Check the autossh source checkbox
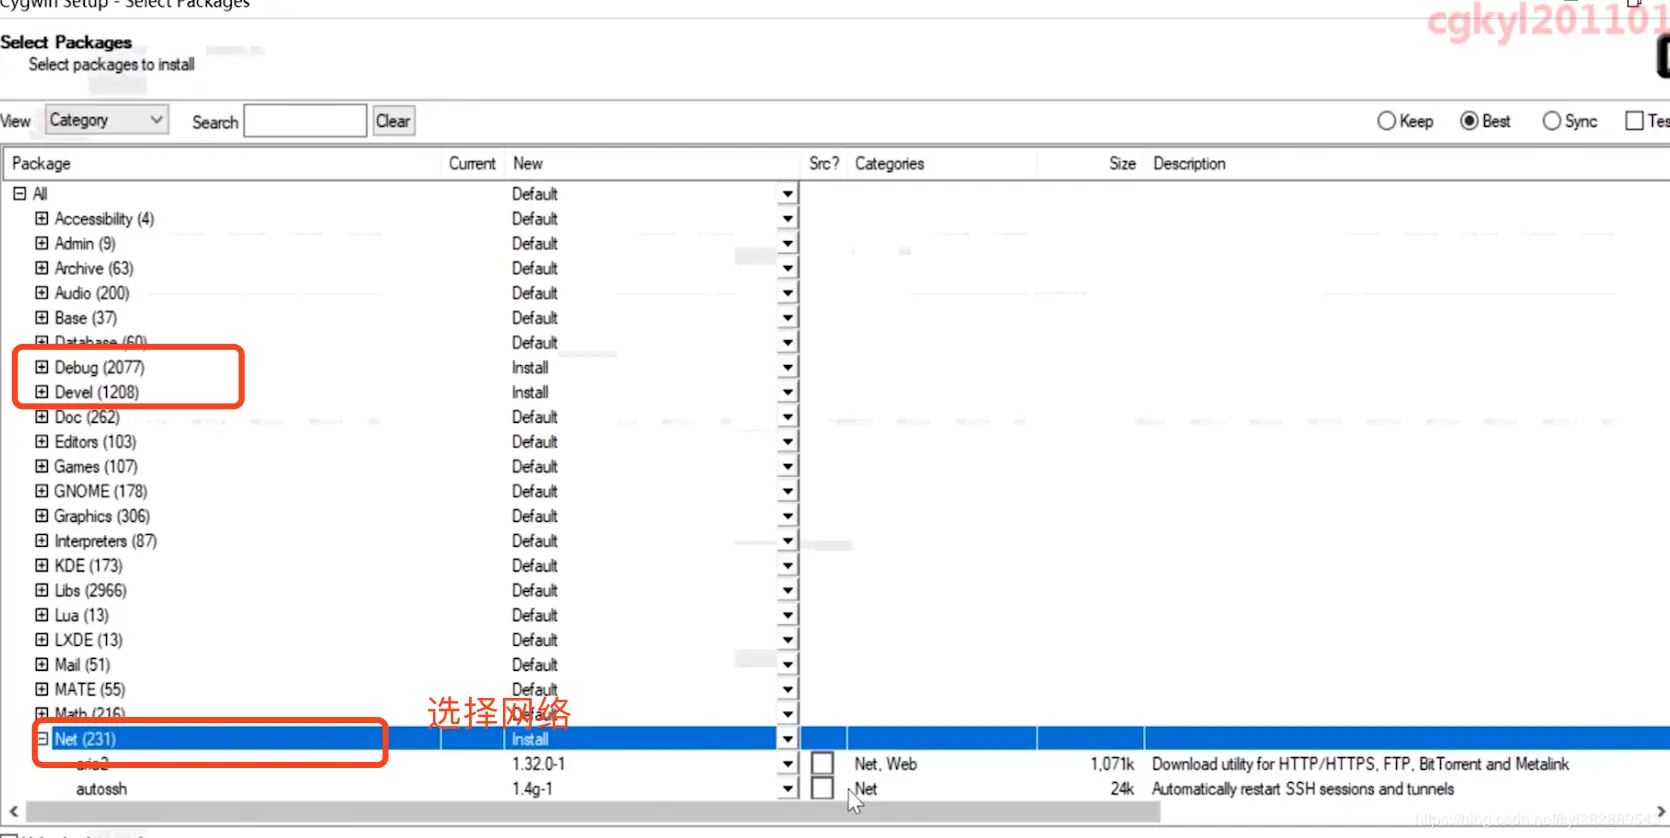 (x=822, y=789)
